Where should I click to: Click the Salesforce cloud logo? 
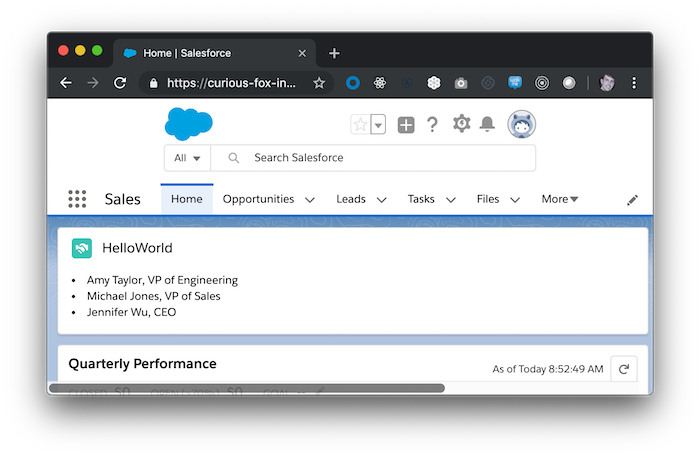pos(188,124)
